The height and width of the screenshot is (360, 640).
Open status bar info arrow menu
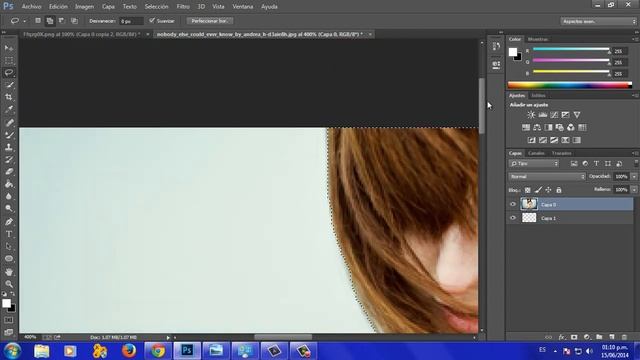click(x=168, y=338)
